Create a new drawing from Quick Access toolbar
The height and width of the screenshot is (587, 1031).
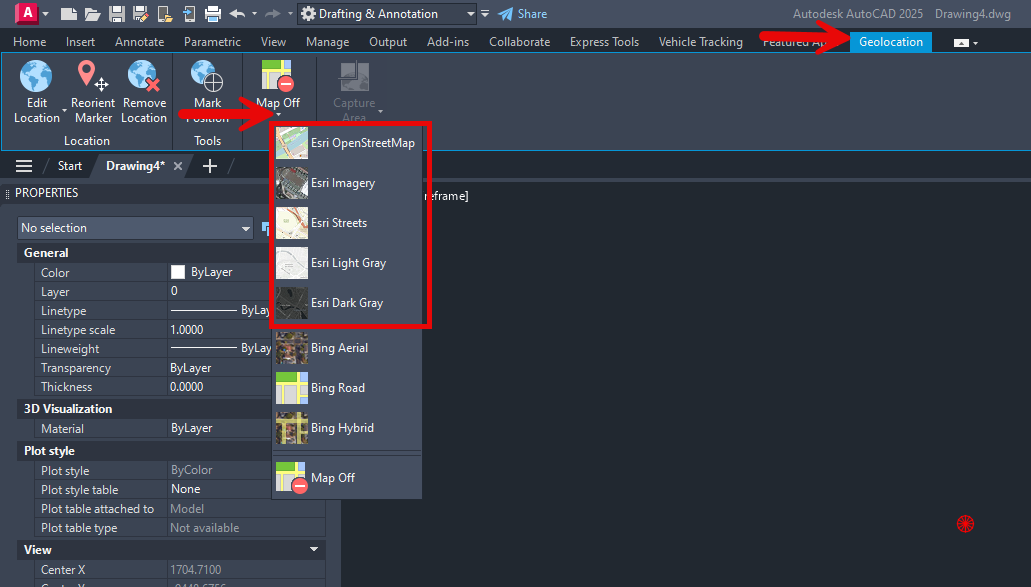click(68, 14)
